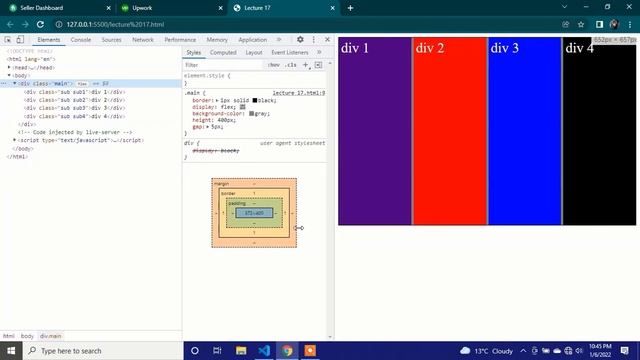The width and height of the screenshot is (640, 360).
Task: Switch to the Seller Dashboard browser tab
Action: 58,8
